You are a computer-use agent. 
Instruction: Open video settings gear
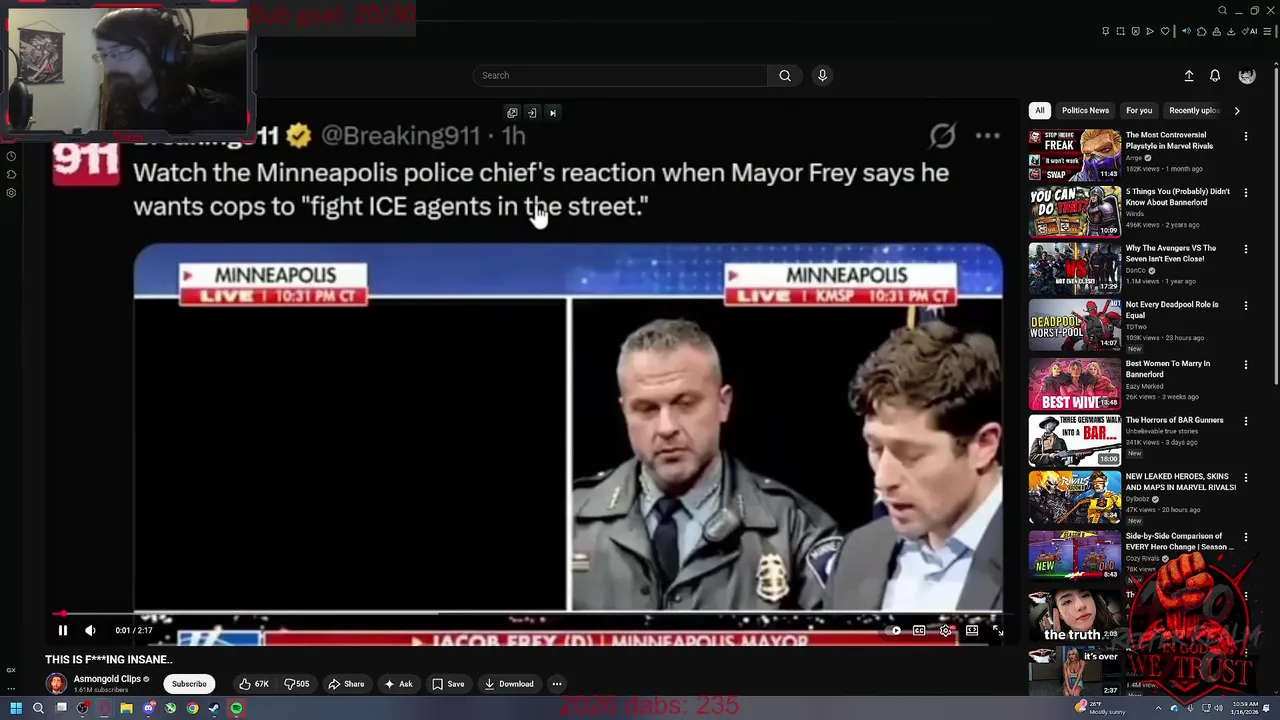945,630
